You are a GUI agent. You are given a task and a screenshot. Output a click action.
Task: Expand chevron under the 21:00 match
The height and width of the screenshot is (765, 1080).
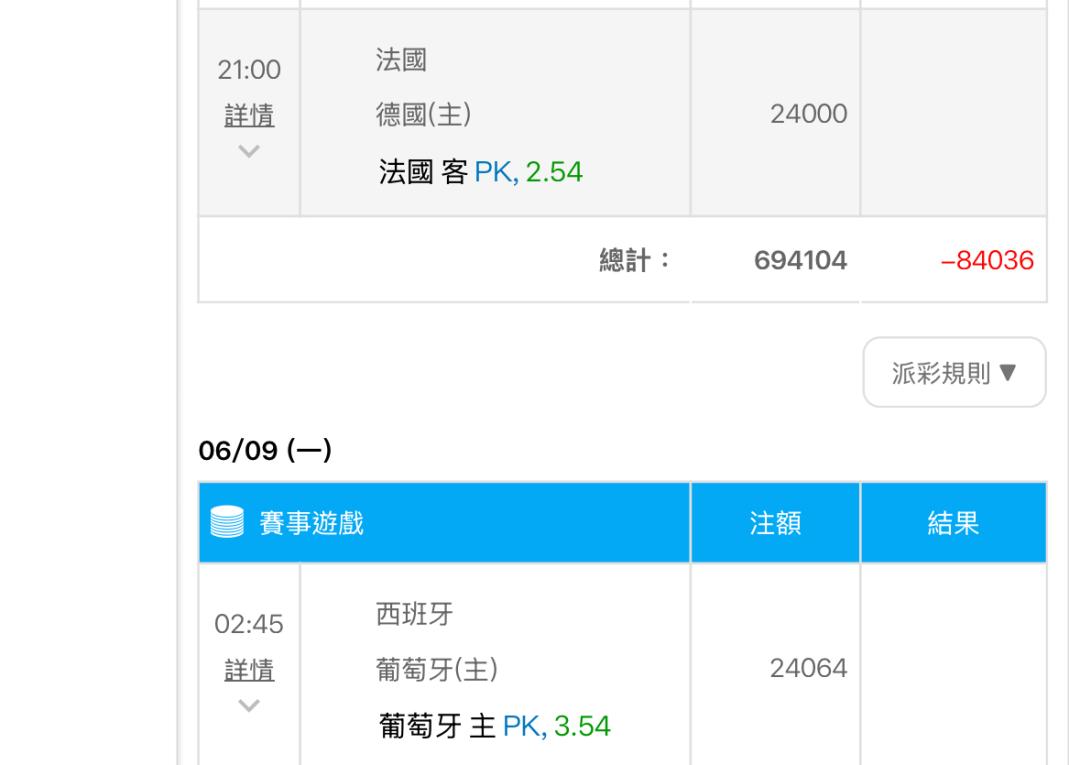pyautogui.click(x=249, y=151)
